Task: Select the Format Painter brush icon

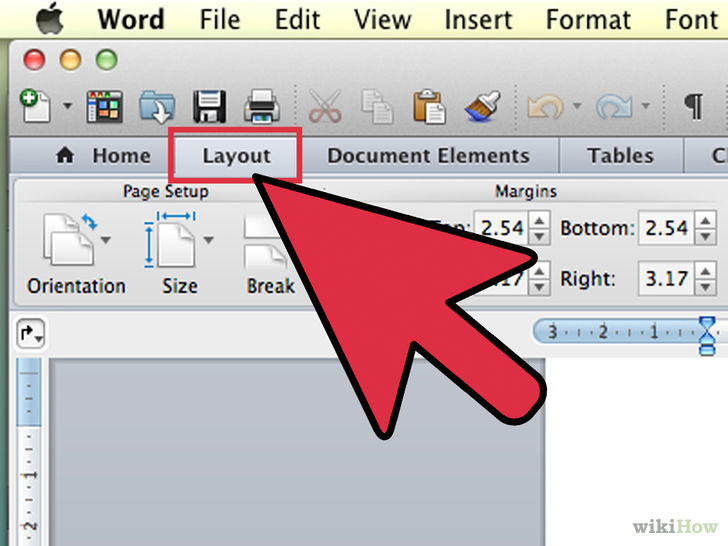Action: (x=483, y=106)
